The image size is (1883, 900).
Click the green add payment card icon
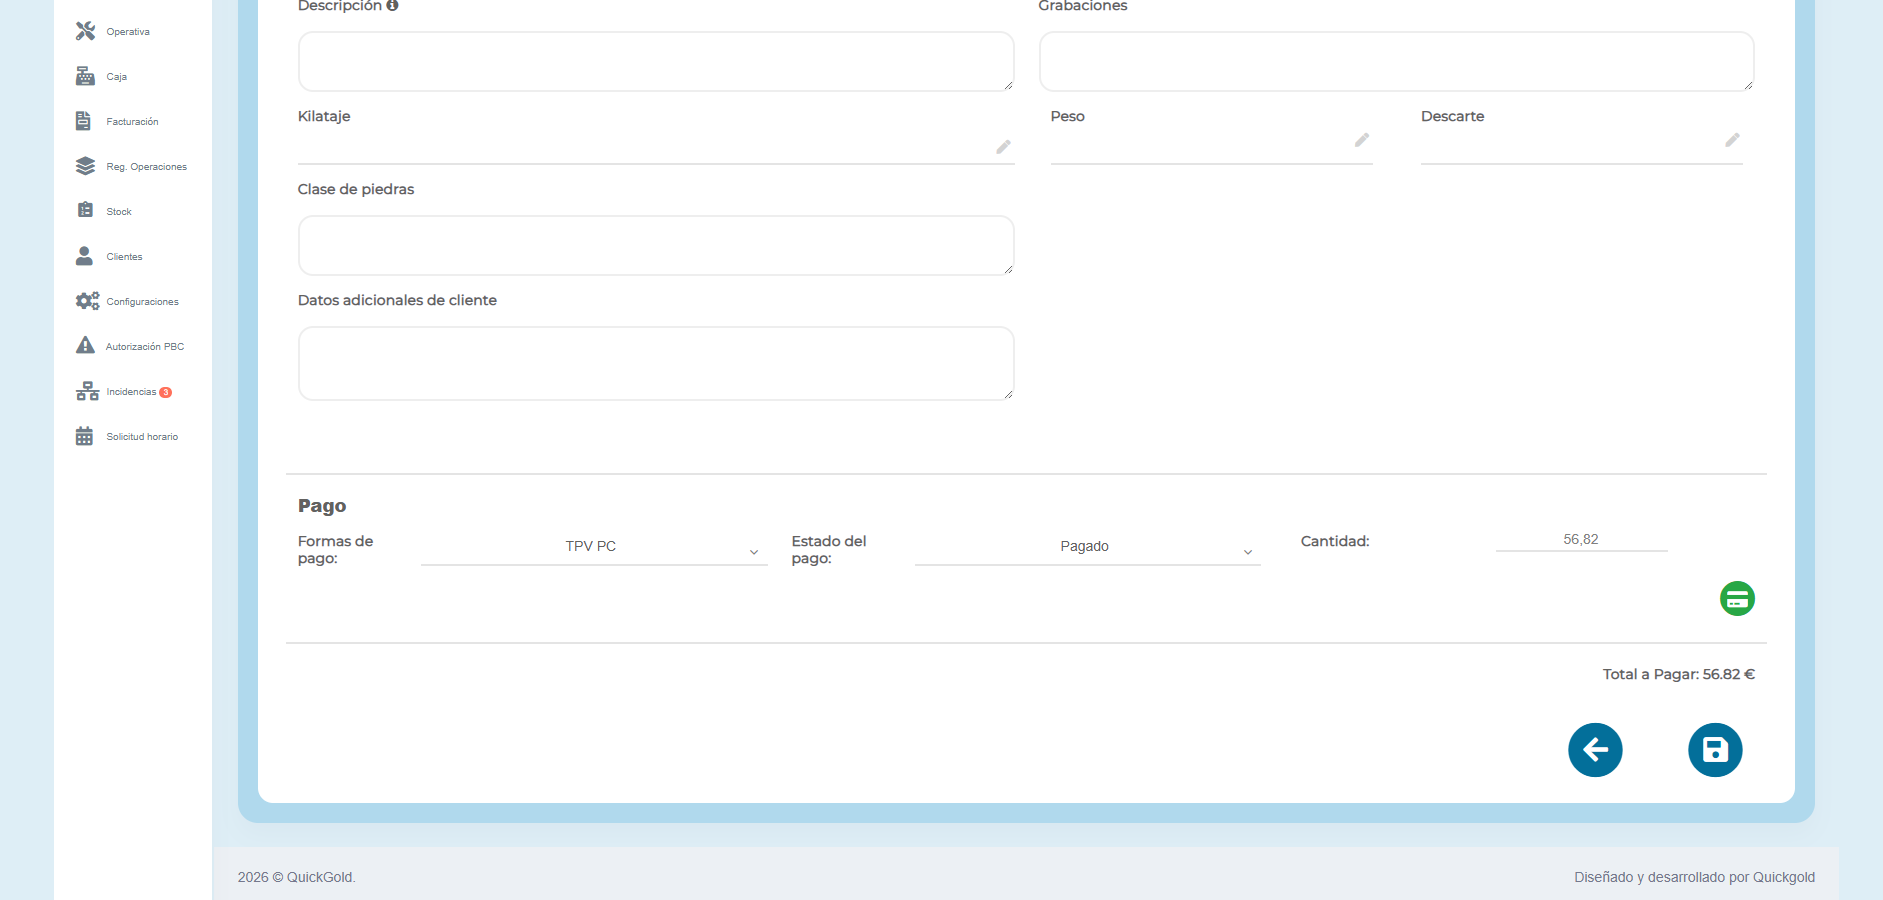[1737, 599]
